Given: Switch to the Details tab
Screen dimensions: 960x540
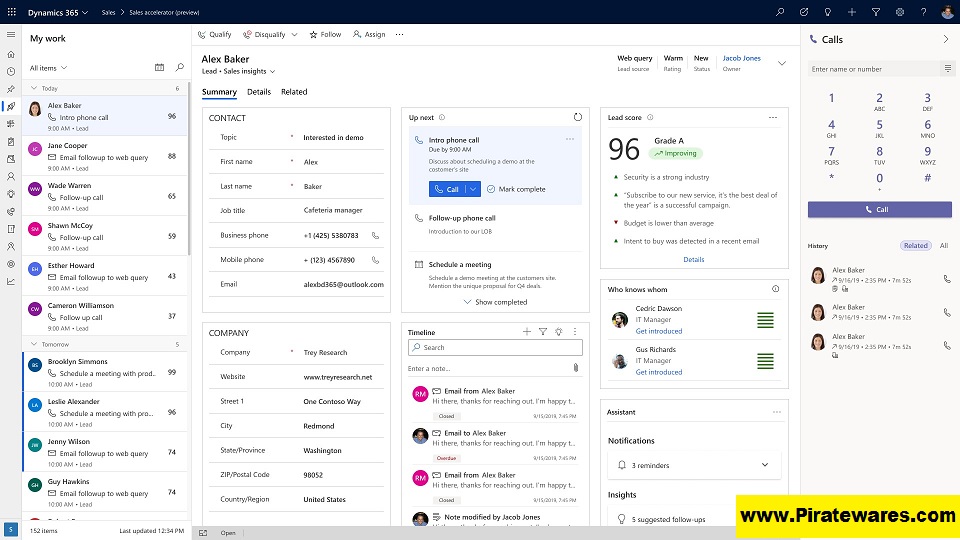Looking at the screenshot, I should pyautogui.click(x=259, y=92).
